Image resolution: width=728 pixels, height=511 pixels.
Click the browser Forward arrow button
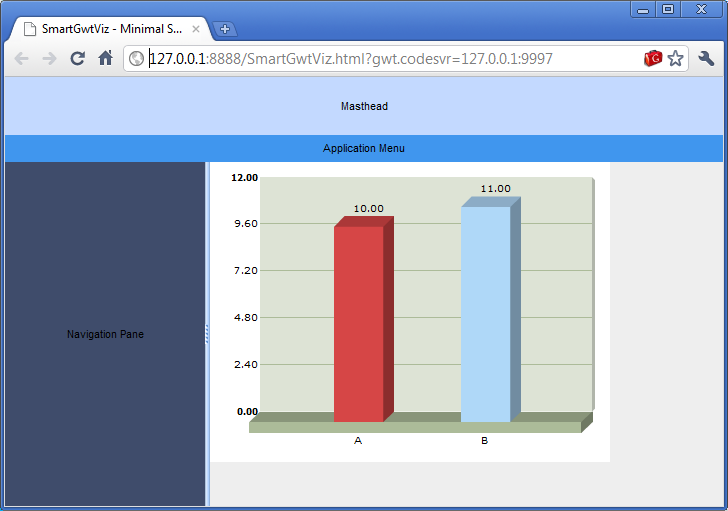[x=49, y=59]
